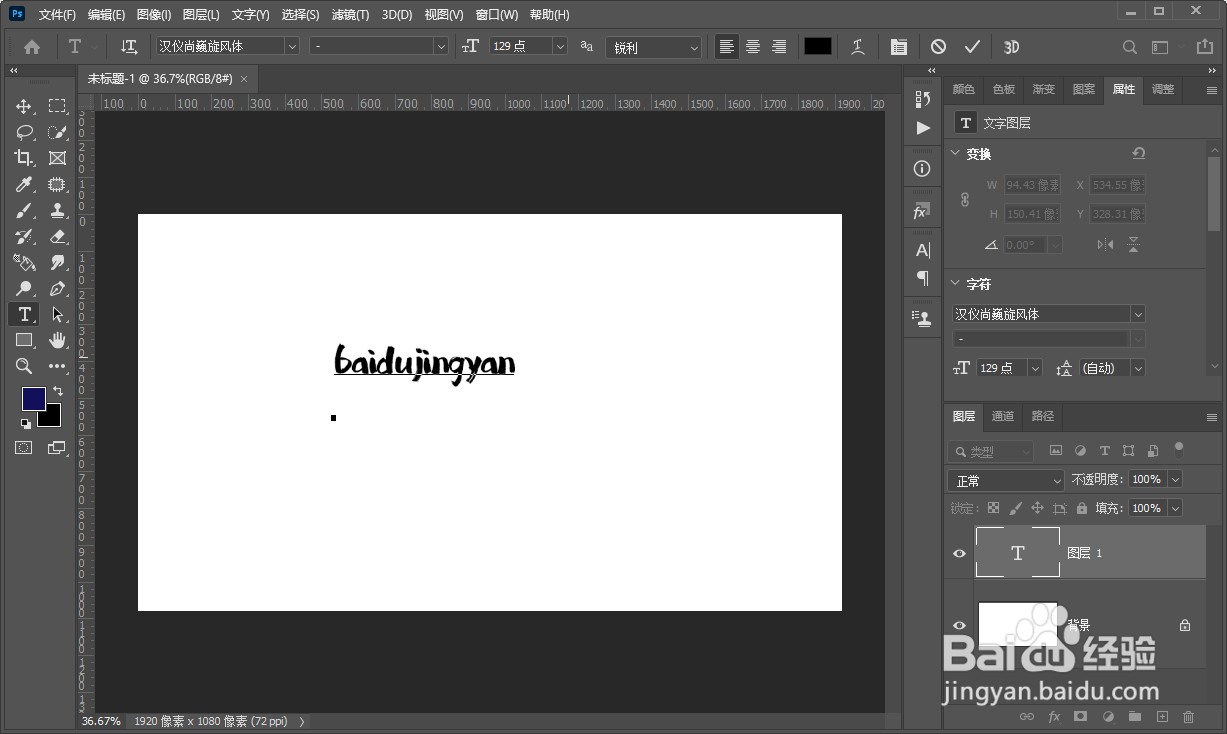This screenshot has width=1227, height=734.
Task: Open the 滤镜(T) menu
Action: pos(350,14)
